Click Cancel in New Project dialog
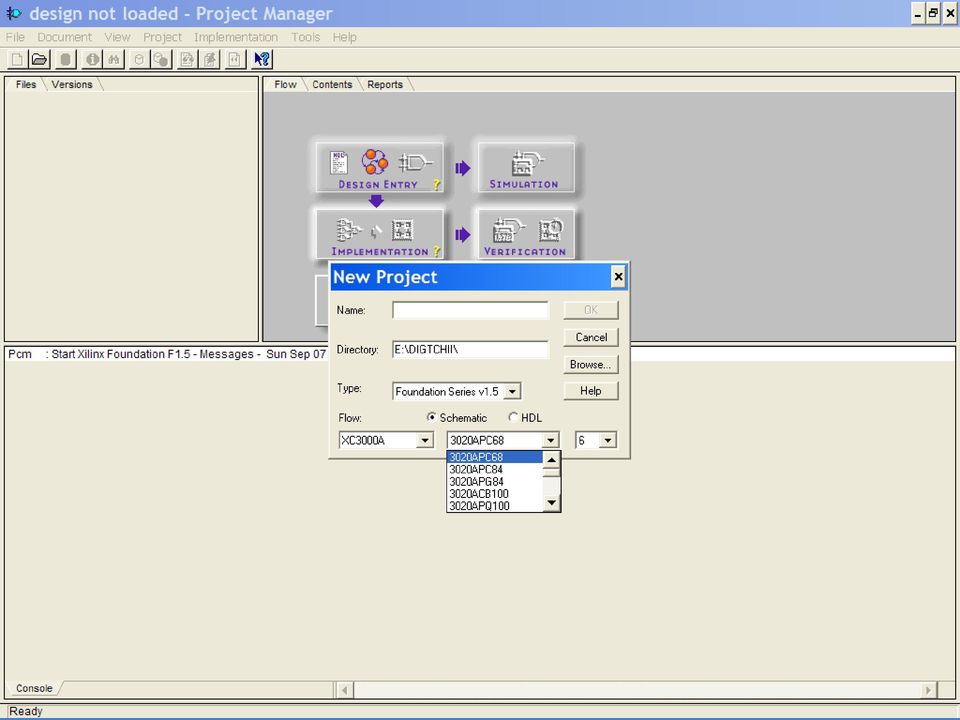This screenshot has height=720, width=960. [591, 337]
